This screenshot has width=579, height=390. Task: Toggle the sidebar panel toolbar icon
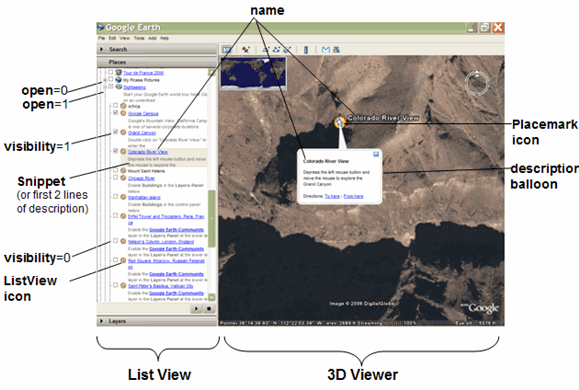[226, 49]
